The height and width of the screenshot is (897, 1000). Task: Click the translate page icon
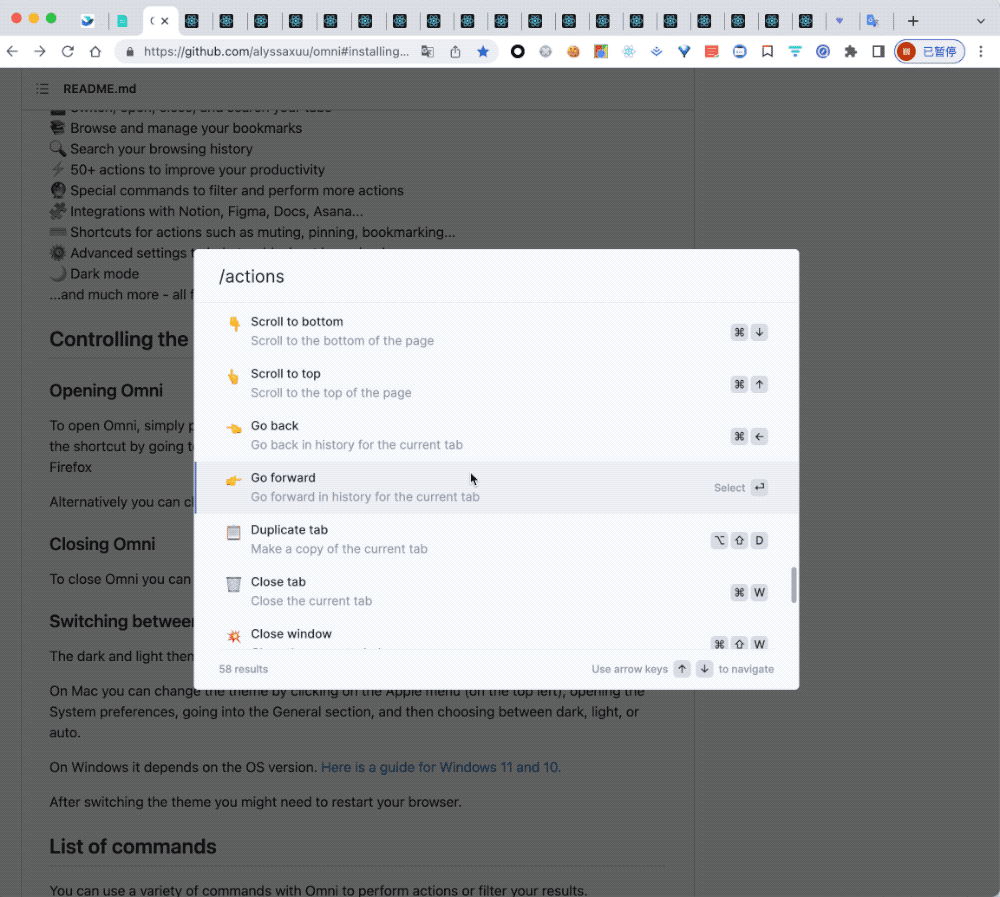coord(428,51)
